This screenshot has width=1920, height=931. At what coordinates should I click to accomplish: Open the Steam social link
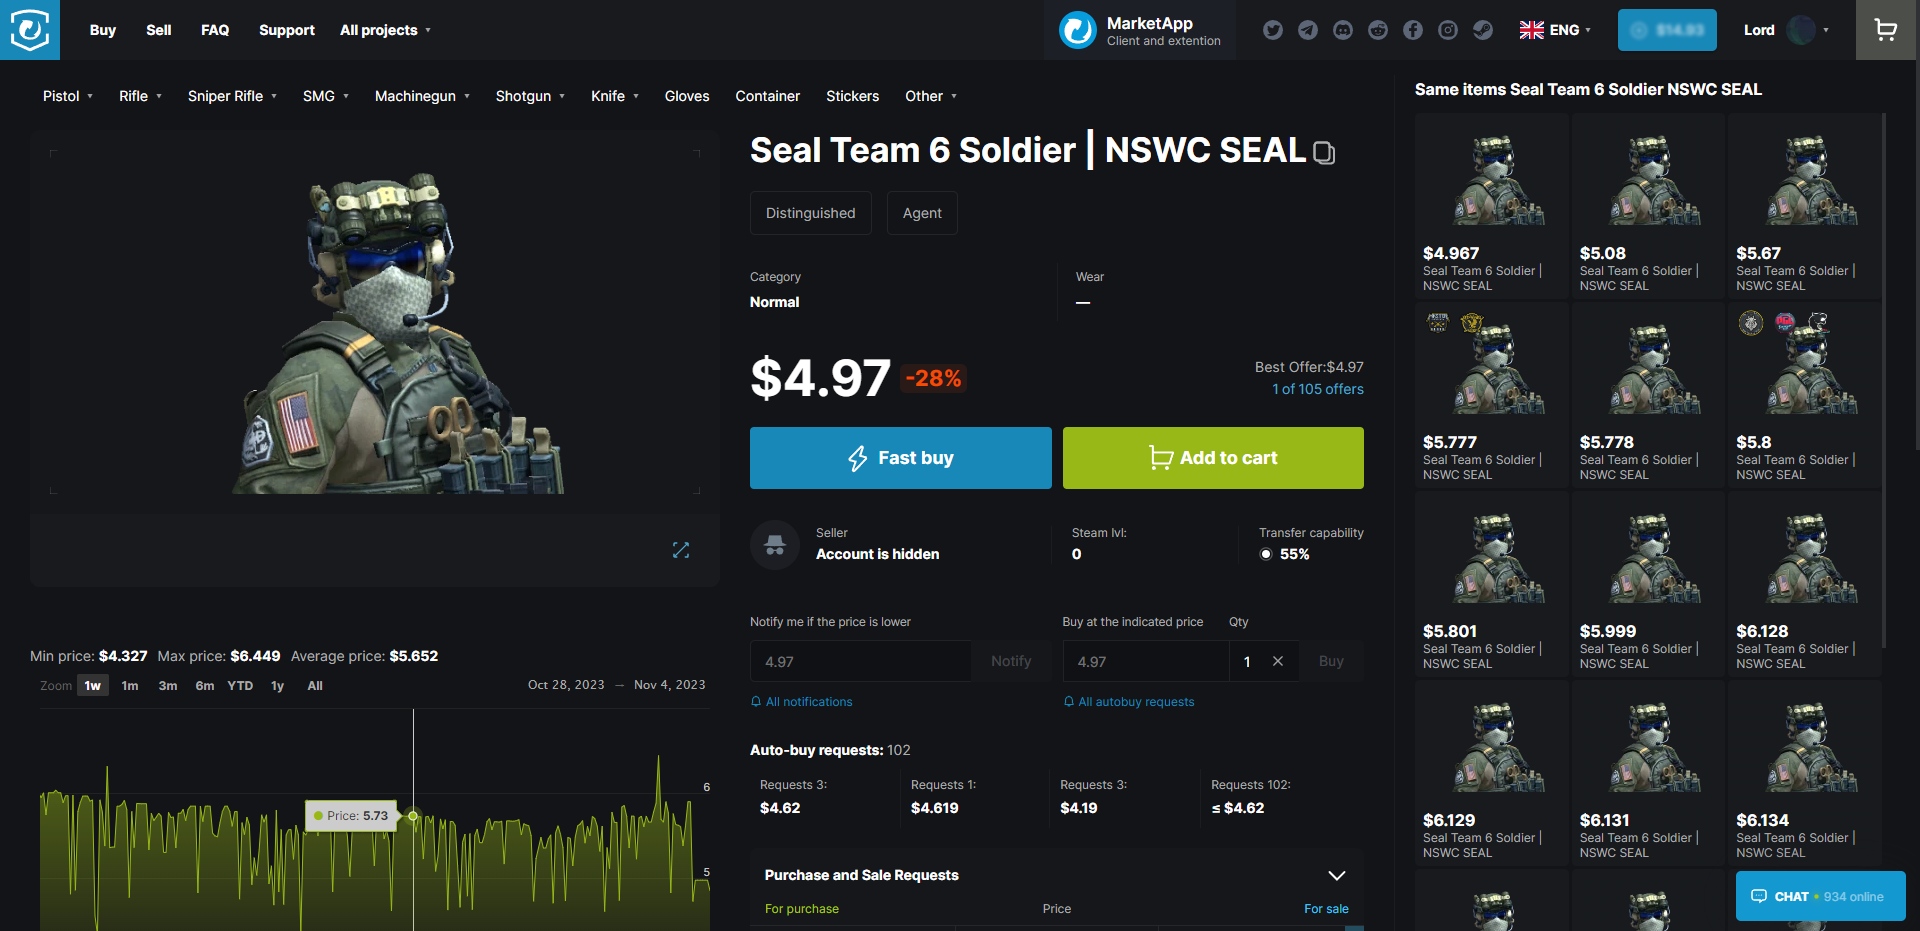pos(1483,30)
